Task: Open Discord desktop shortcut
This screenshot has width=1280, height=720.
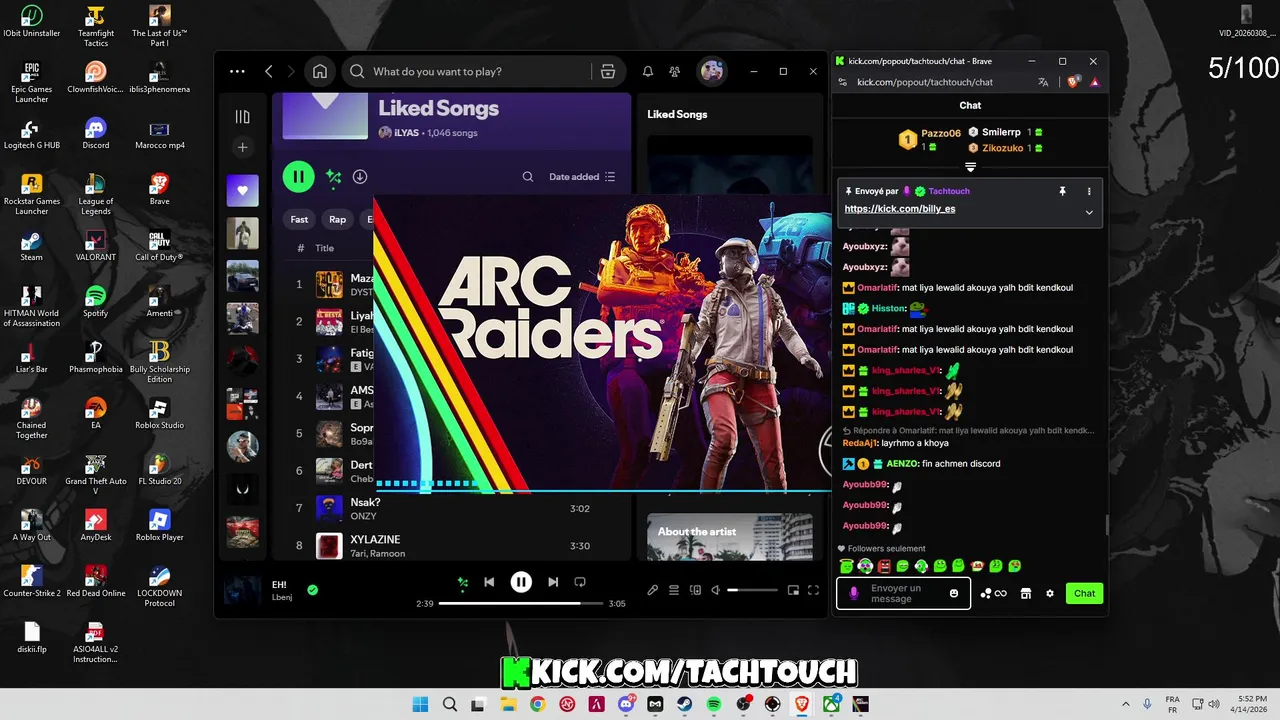Action: [96, 133]
